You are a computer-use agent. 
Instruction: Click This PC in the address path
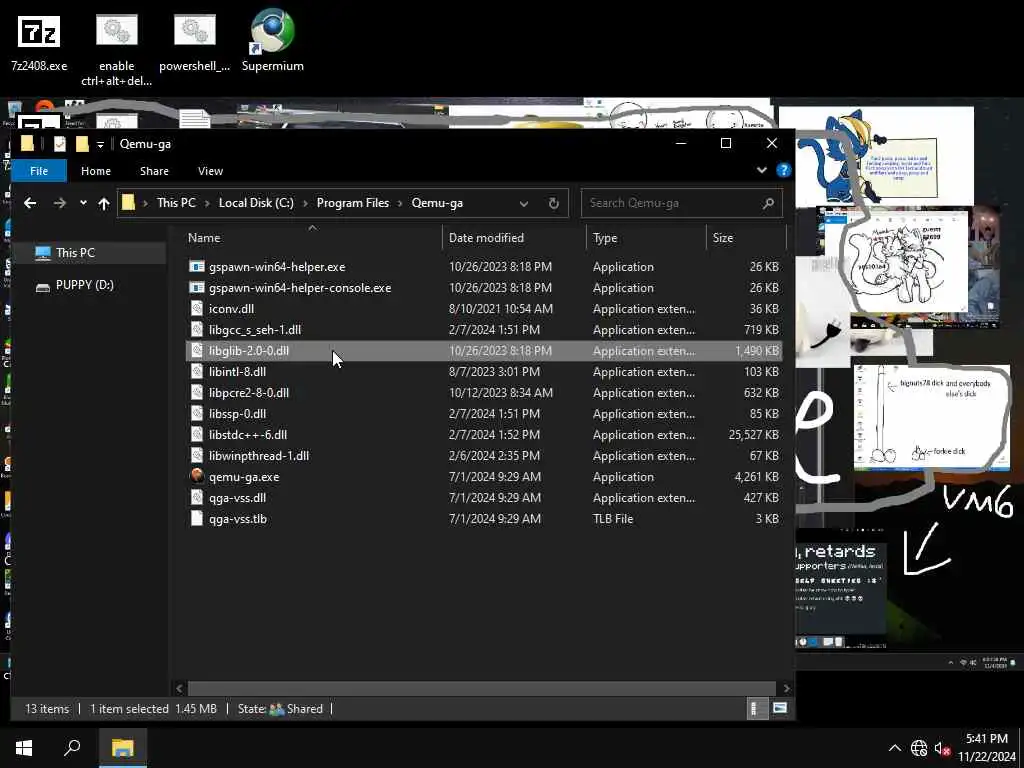tap(176, 203)
